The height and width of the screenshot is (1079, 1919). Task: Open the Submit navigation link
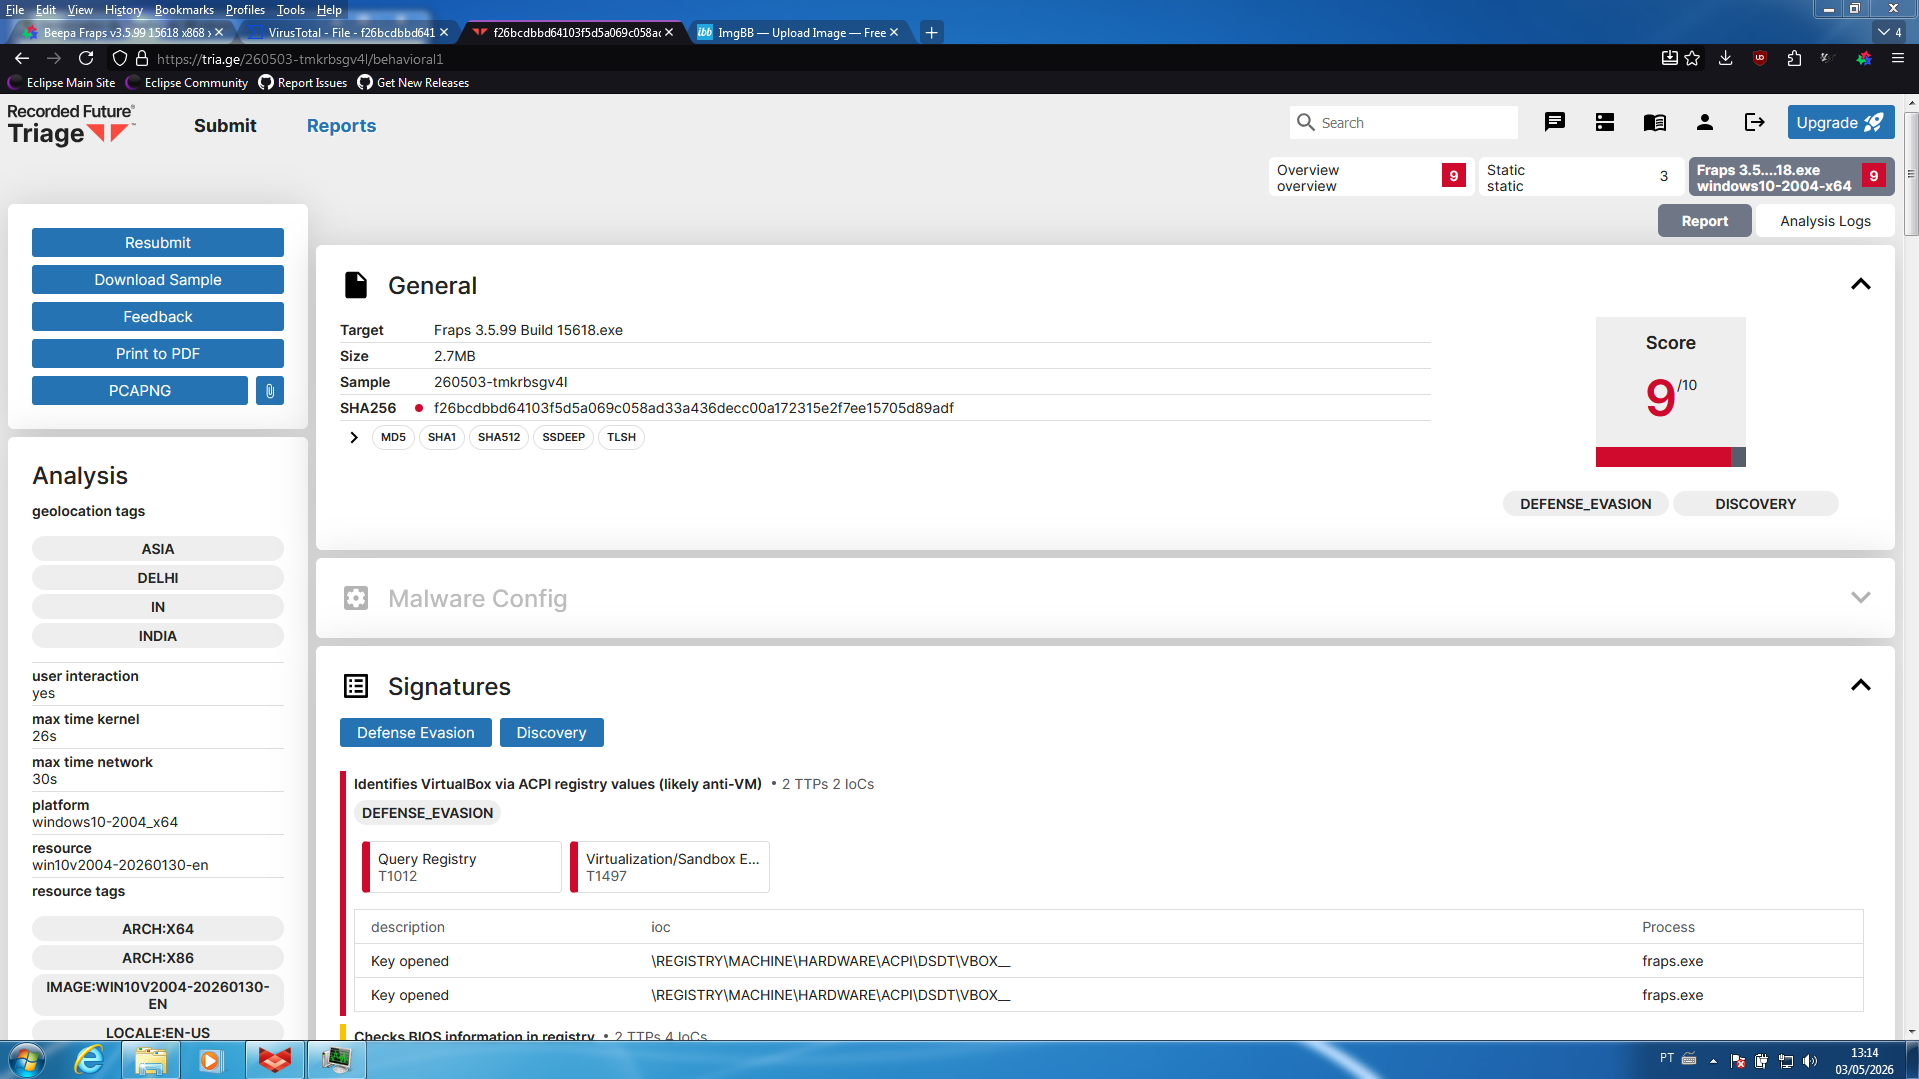point(225,126)
